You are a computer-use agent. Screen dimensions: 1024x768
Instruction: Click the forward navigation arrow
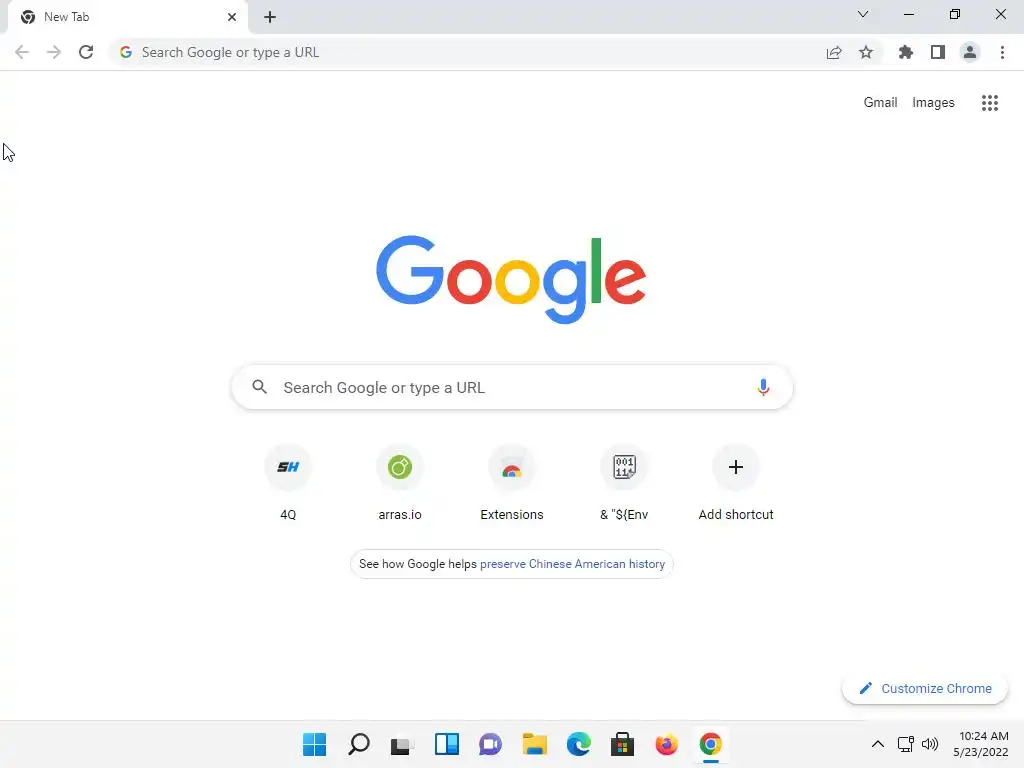[x=54, y=52]
